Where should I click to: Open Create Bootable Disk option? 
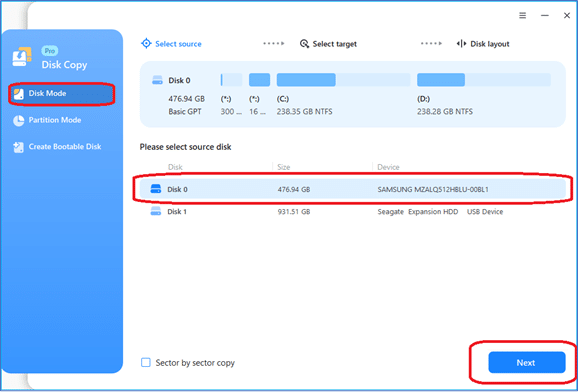57,147
